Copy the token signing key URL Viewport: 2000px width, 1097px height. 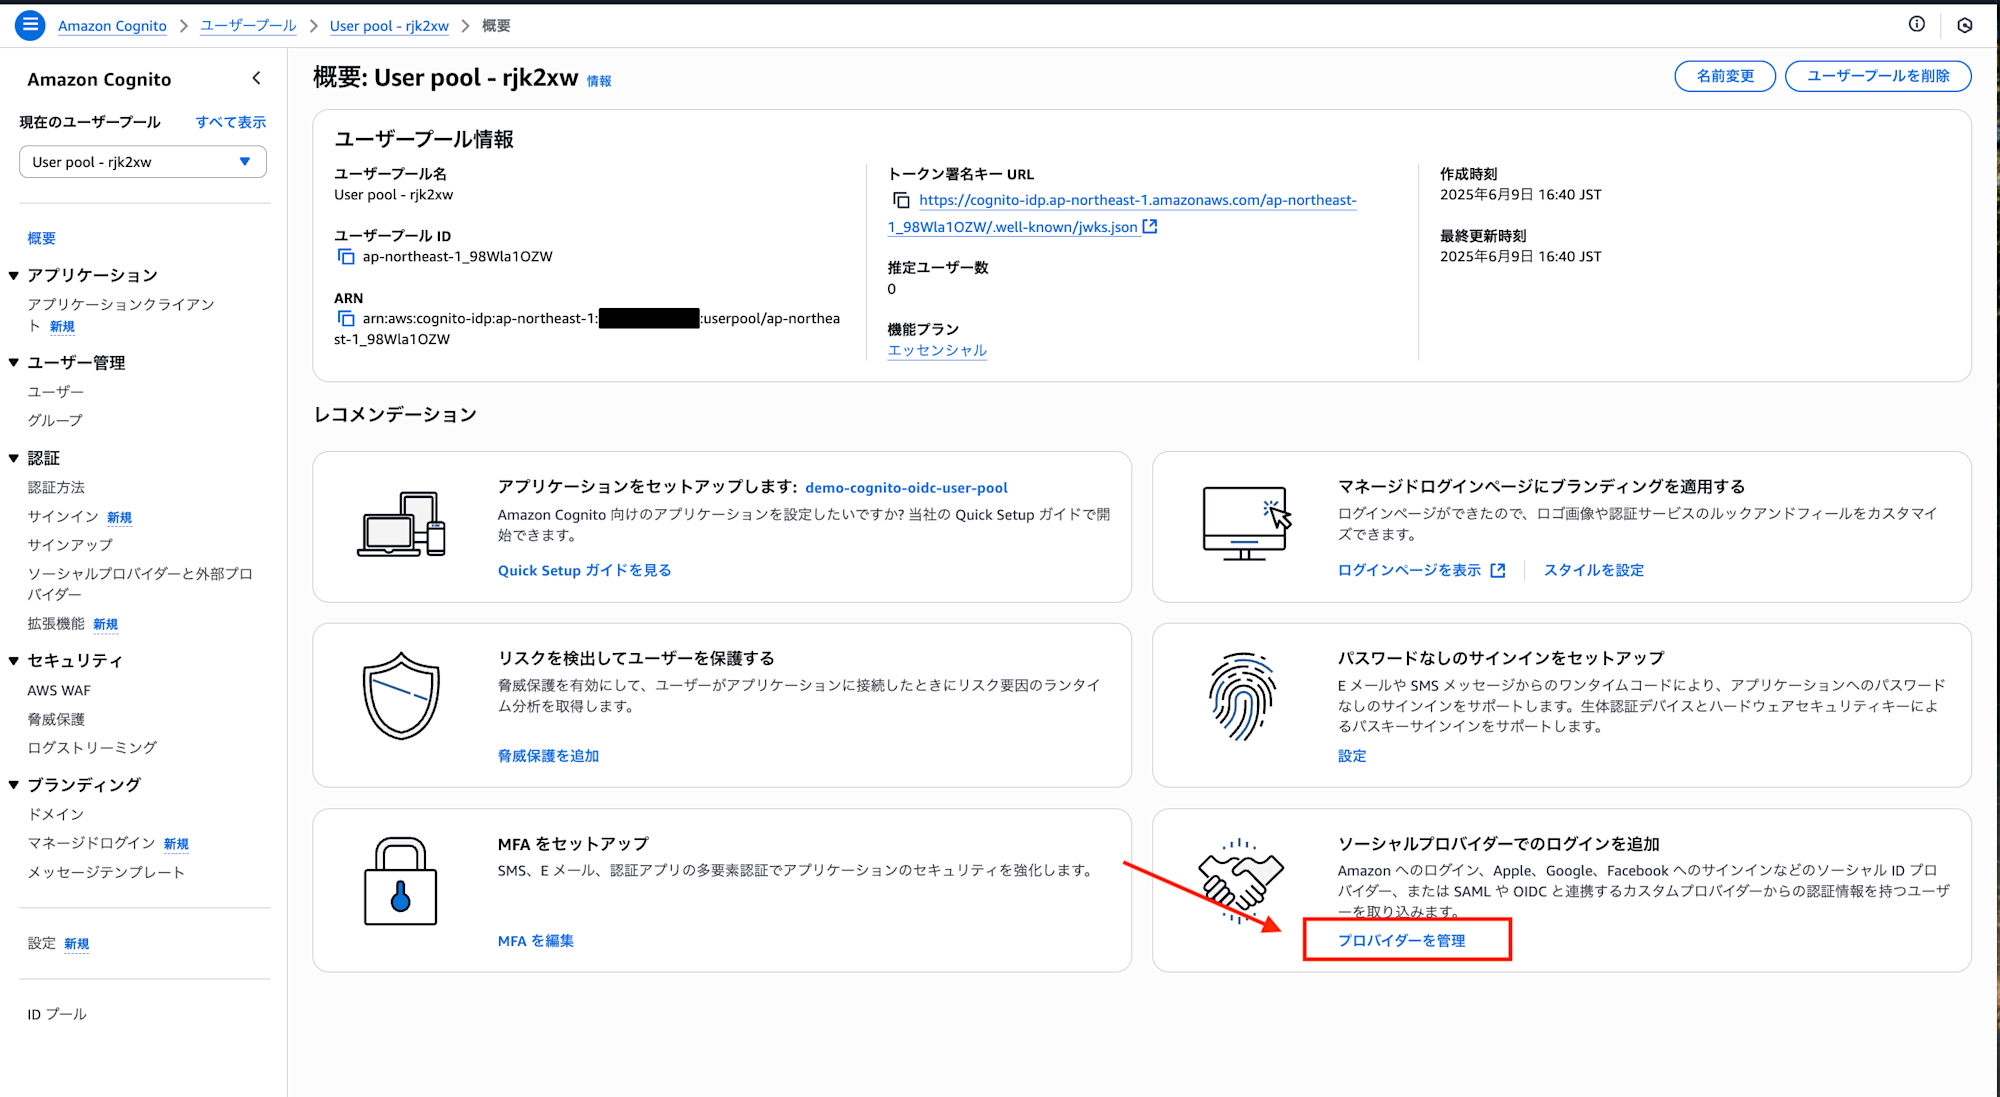pos(901,201)
